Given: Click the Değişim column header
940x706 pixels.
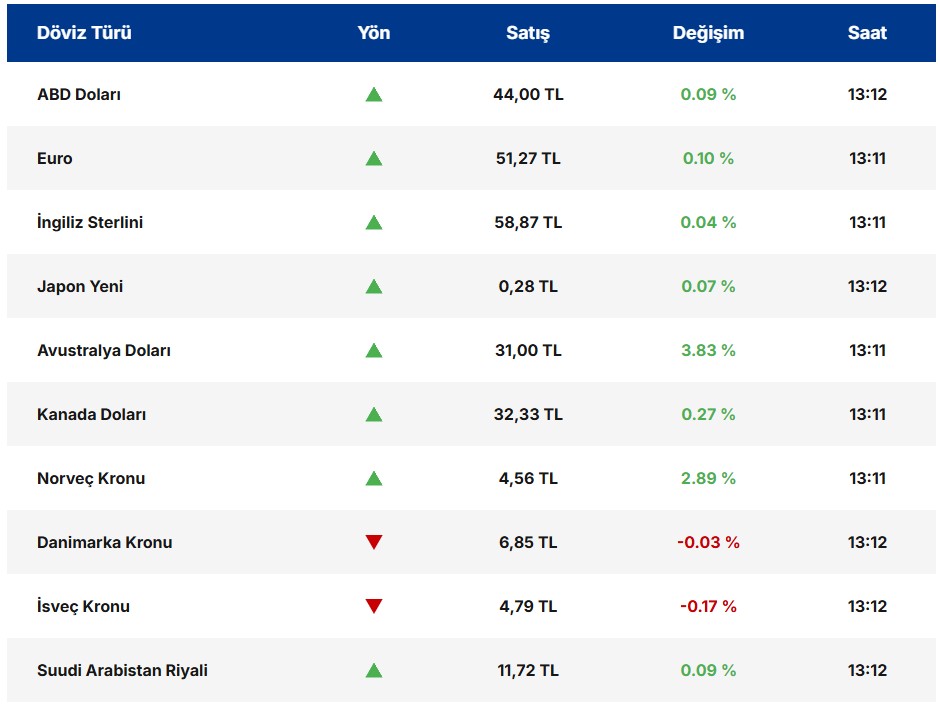Looking at the screenshot, I should (x=708, y=33).
